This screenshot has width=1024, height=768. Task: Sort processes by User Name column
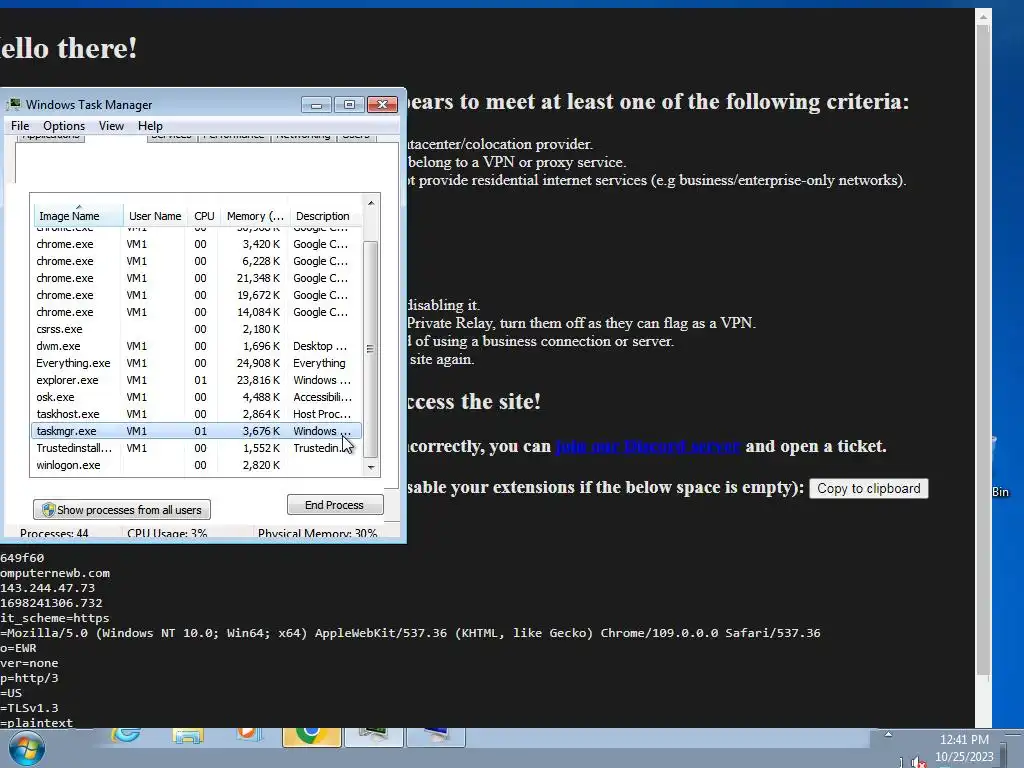pos(155,216)
